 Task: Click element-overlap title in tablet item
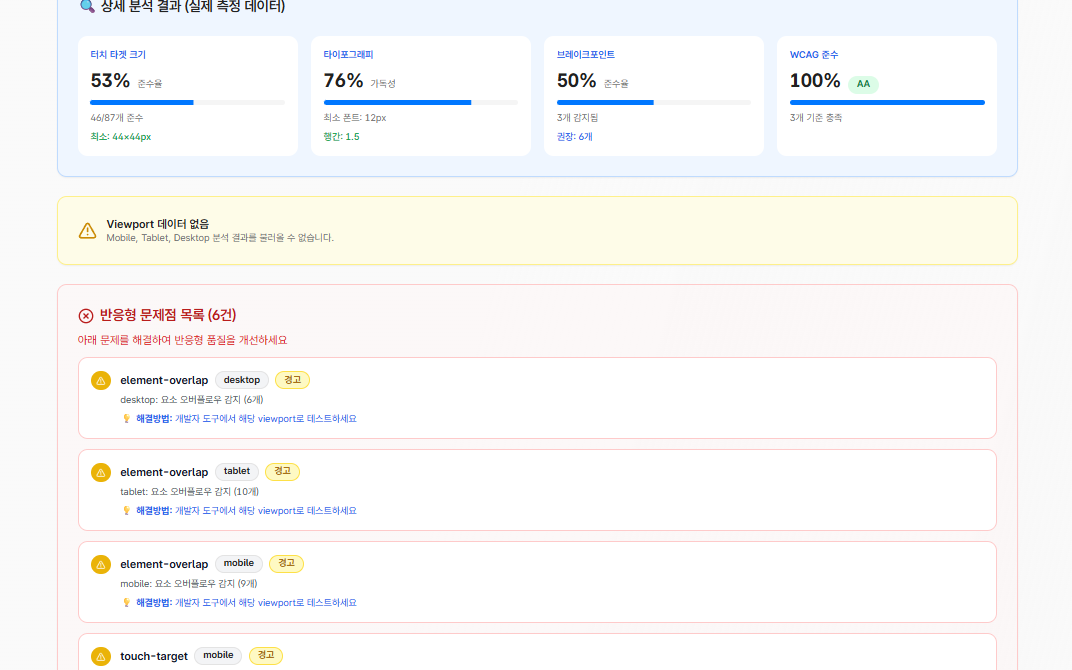pyautogui.click(x=164, y=472)
